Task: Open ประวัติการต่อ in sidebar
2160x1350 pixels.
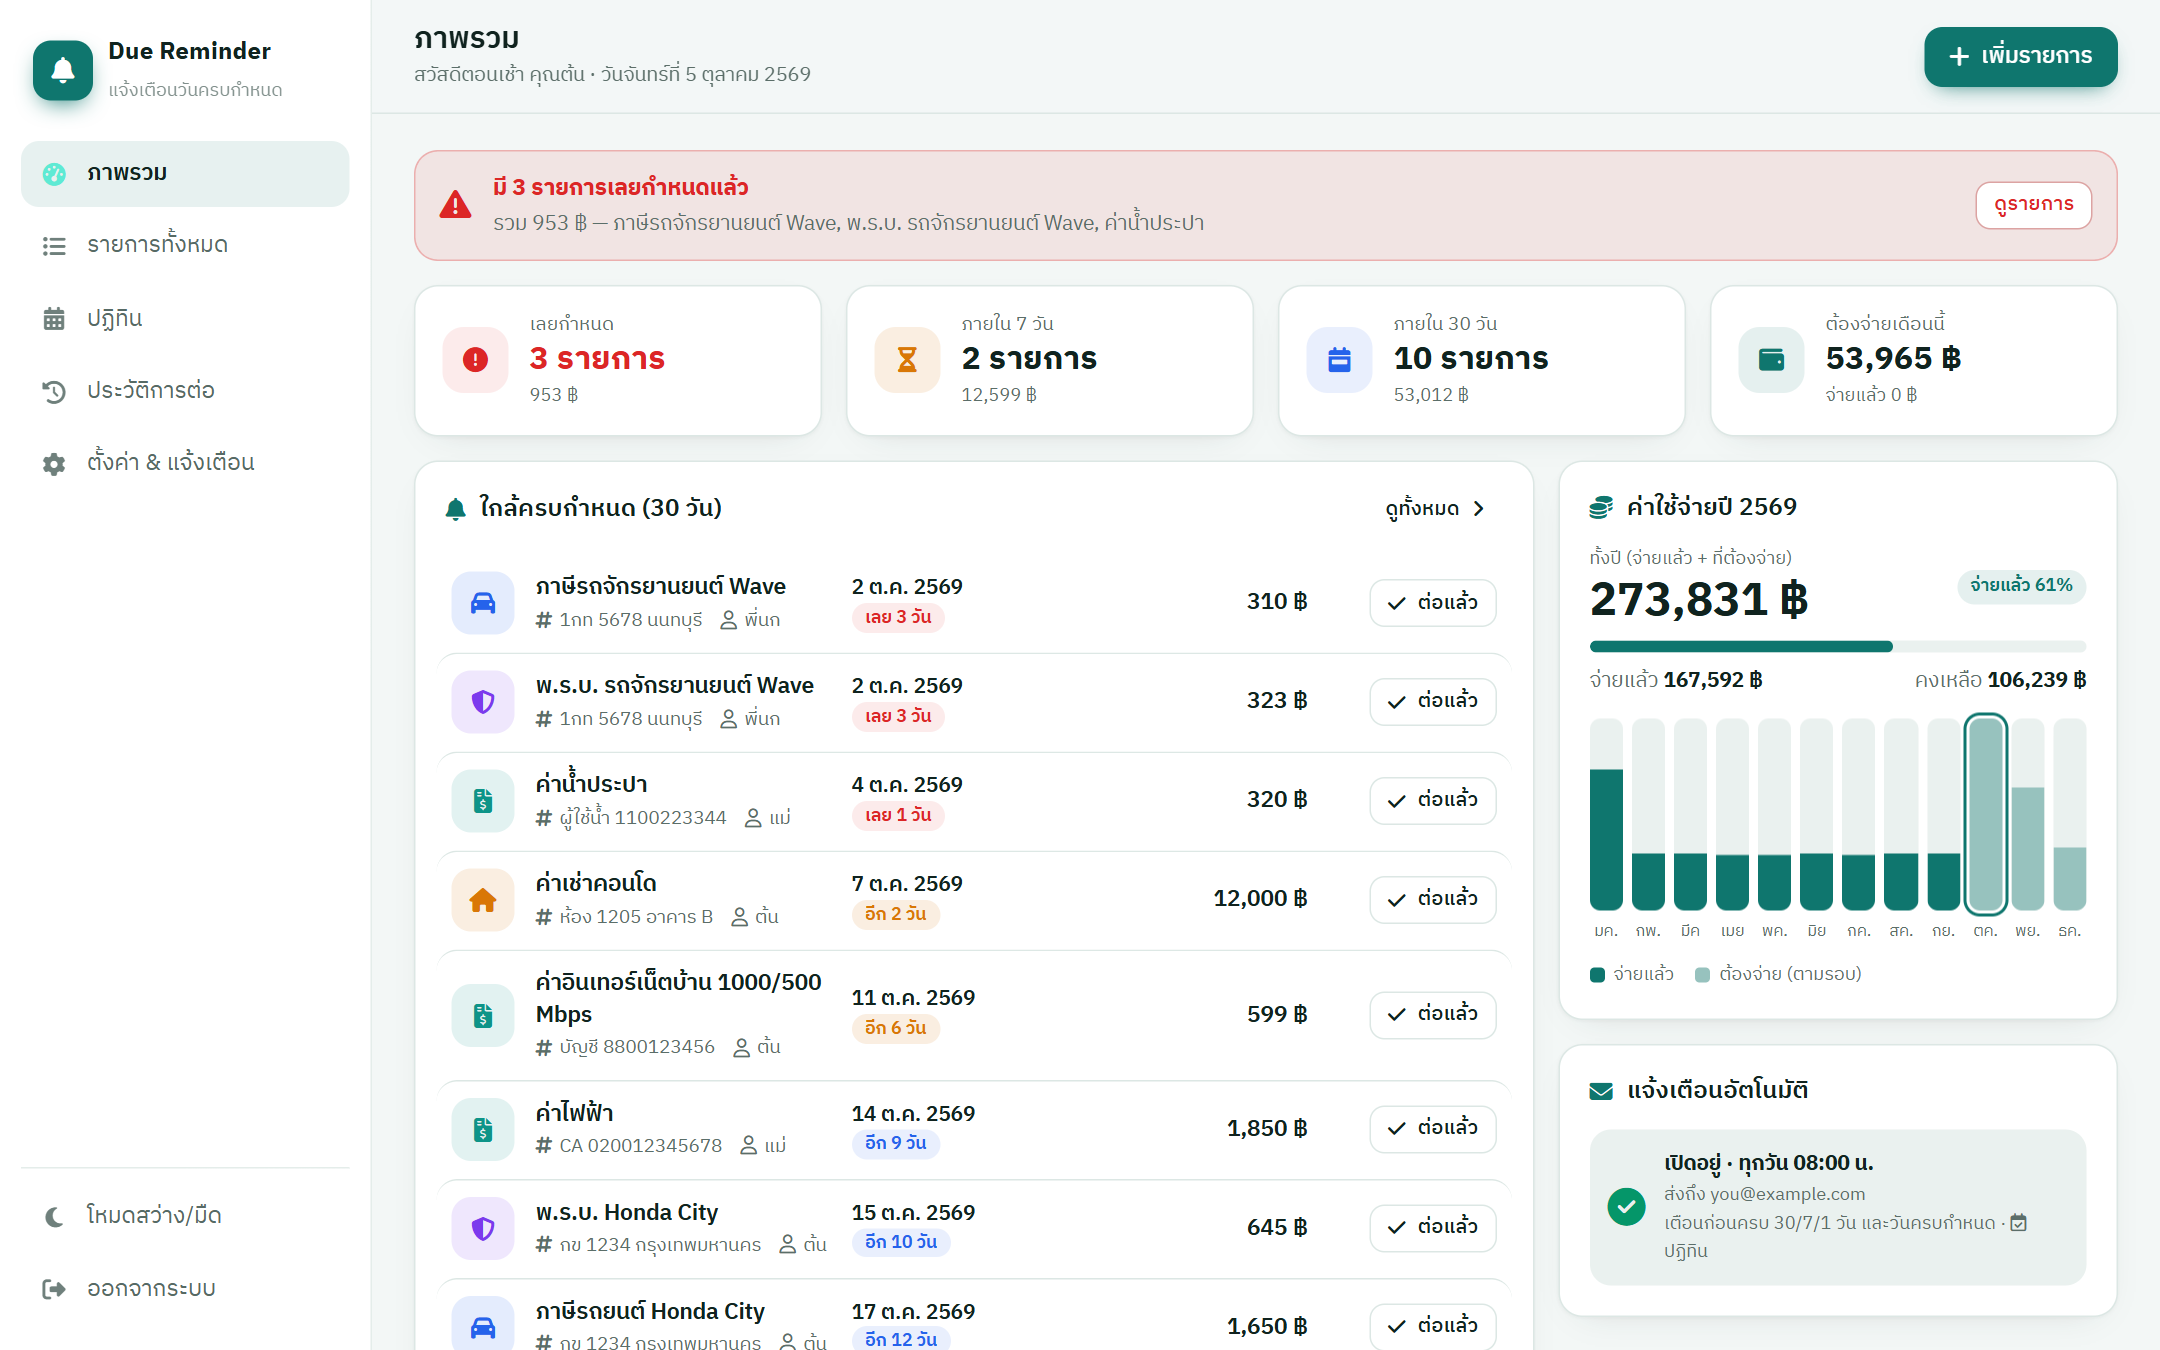Action: pyautogui.click(x=185, y=391)
